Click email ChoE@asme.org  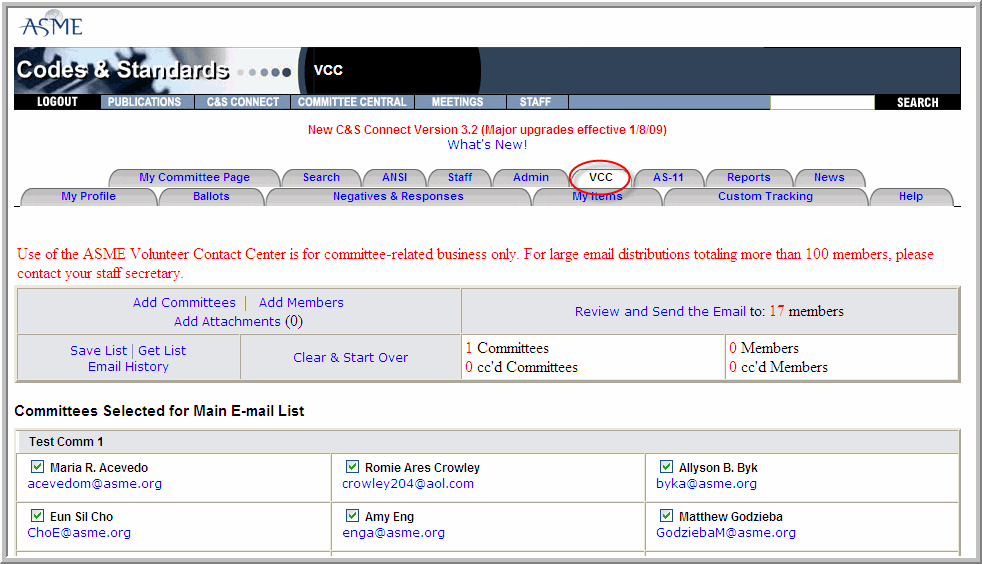pyautogui.click(x=79, y=533)
